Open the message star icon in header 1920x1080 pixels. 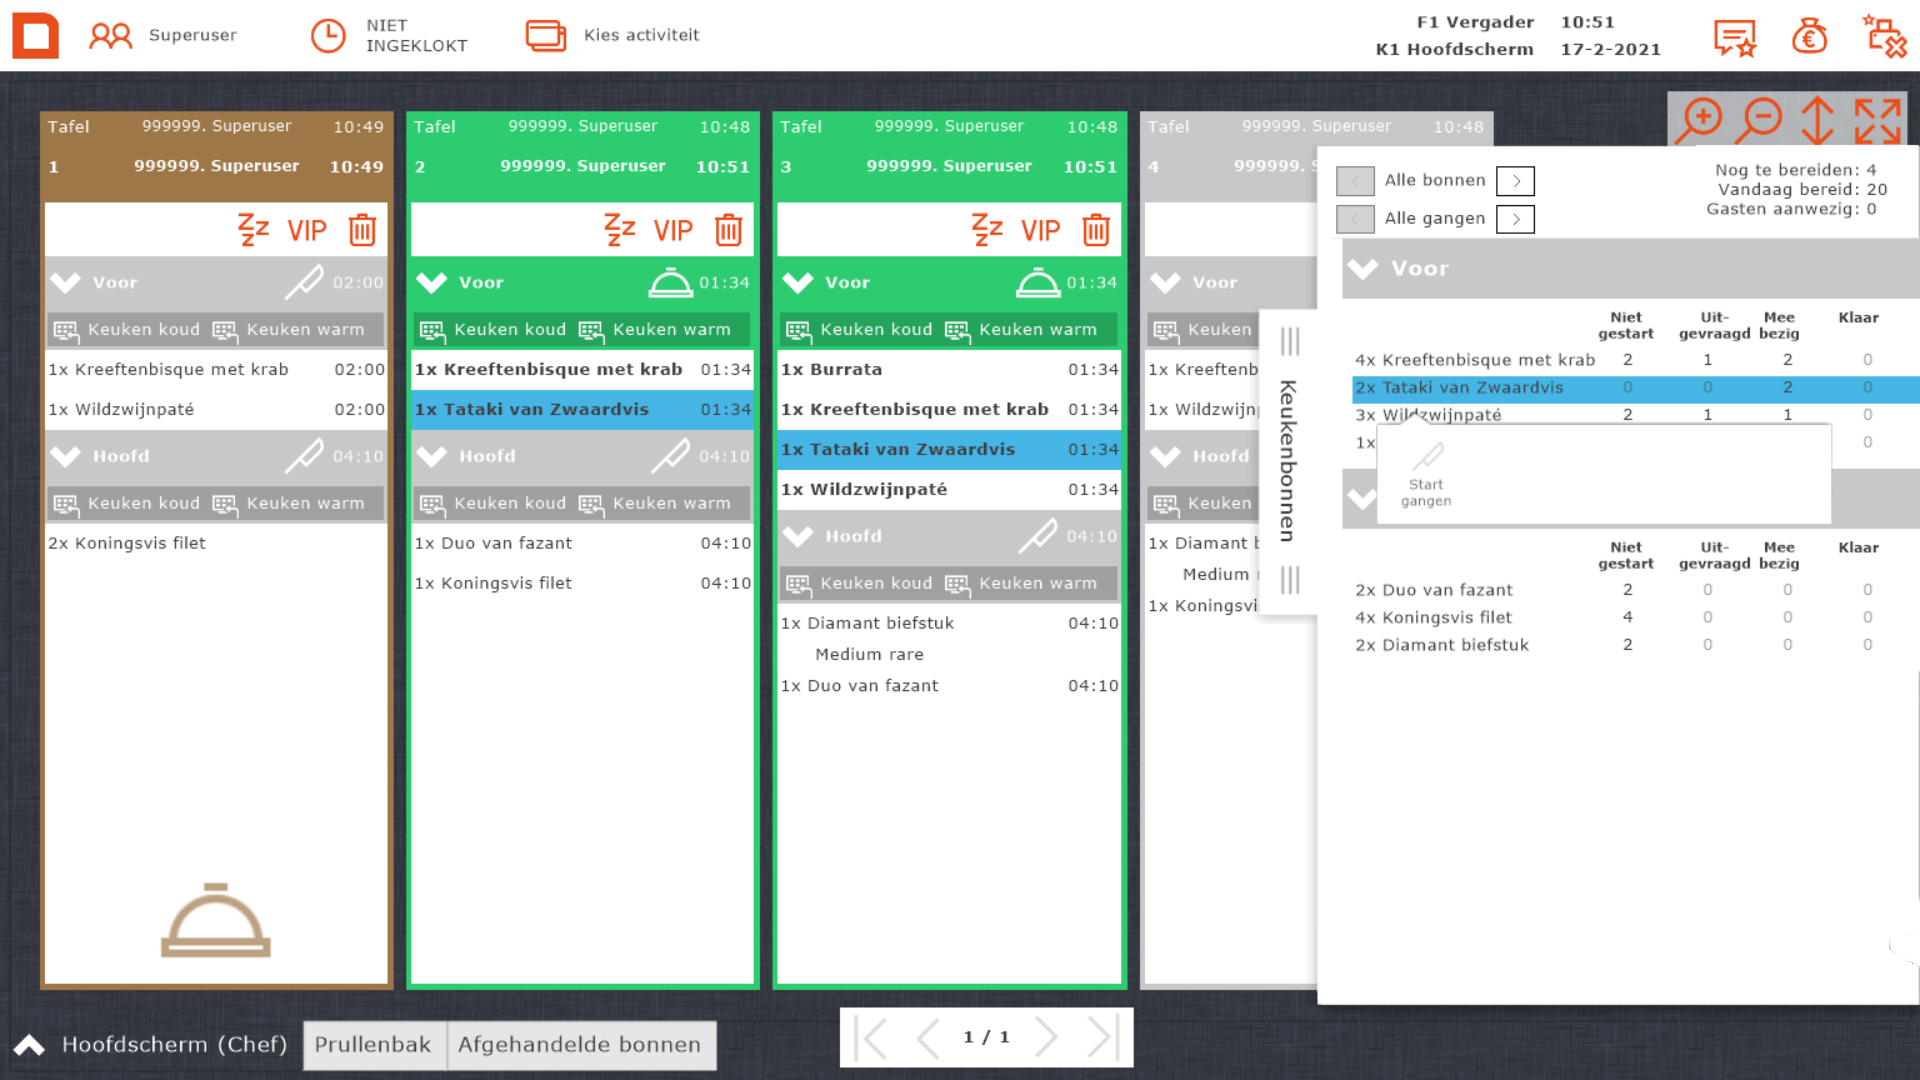point(1734,37)
